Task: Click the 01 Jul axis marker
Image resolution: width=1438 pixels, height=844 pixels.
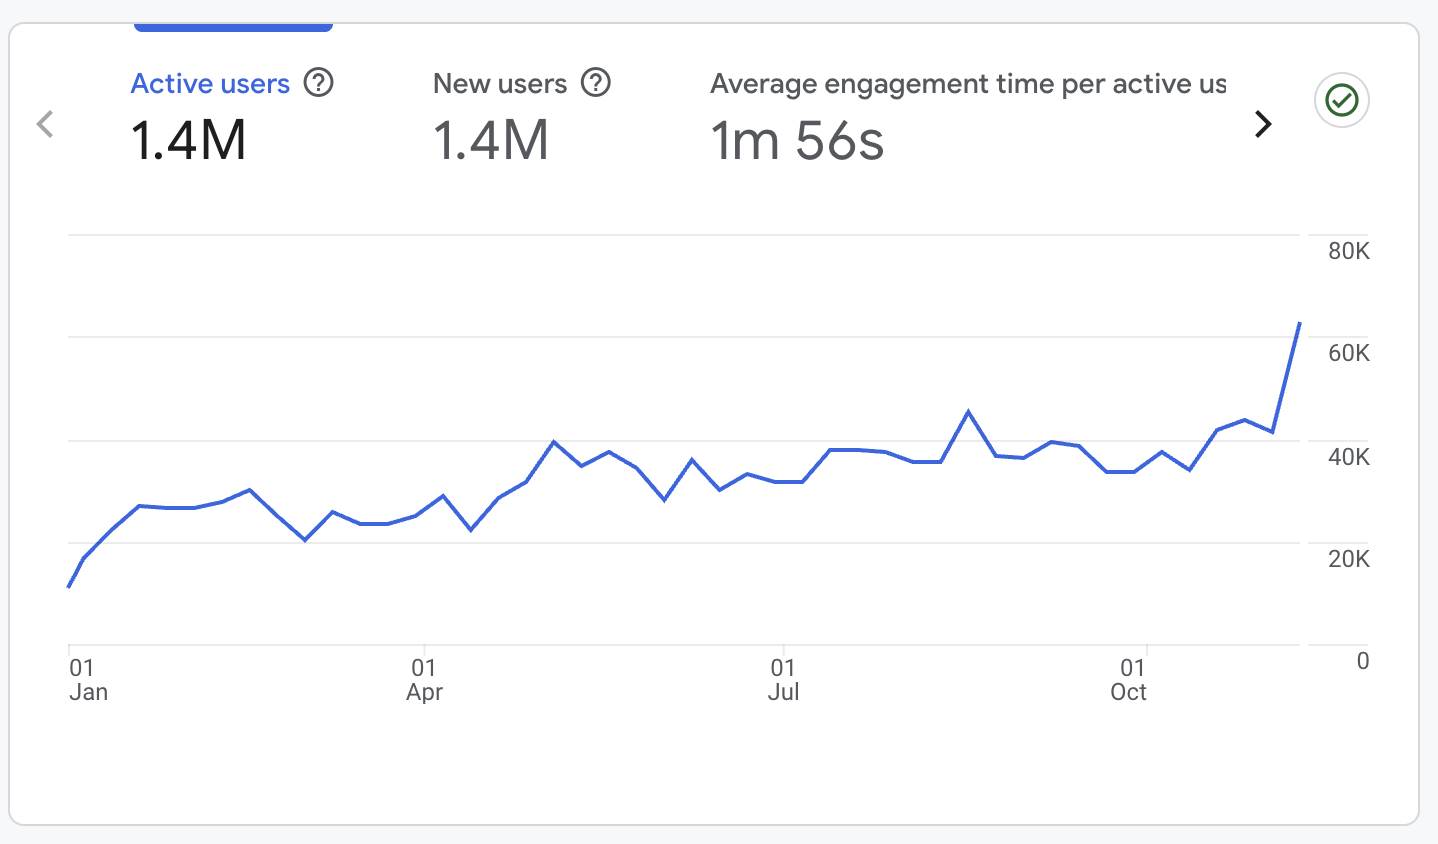Action: point(783,680)
